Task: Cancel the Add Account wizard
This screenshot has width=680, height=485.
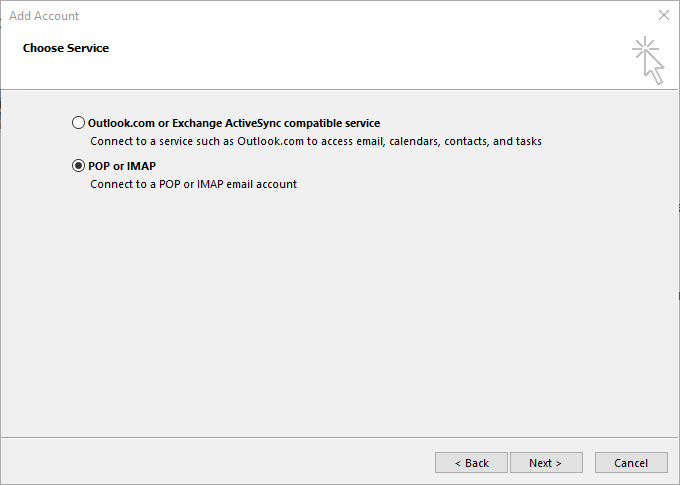Action: pos(630,463)
